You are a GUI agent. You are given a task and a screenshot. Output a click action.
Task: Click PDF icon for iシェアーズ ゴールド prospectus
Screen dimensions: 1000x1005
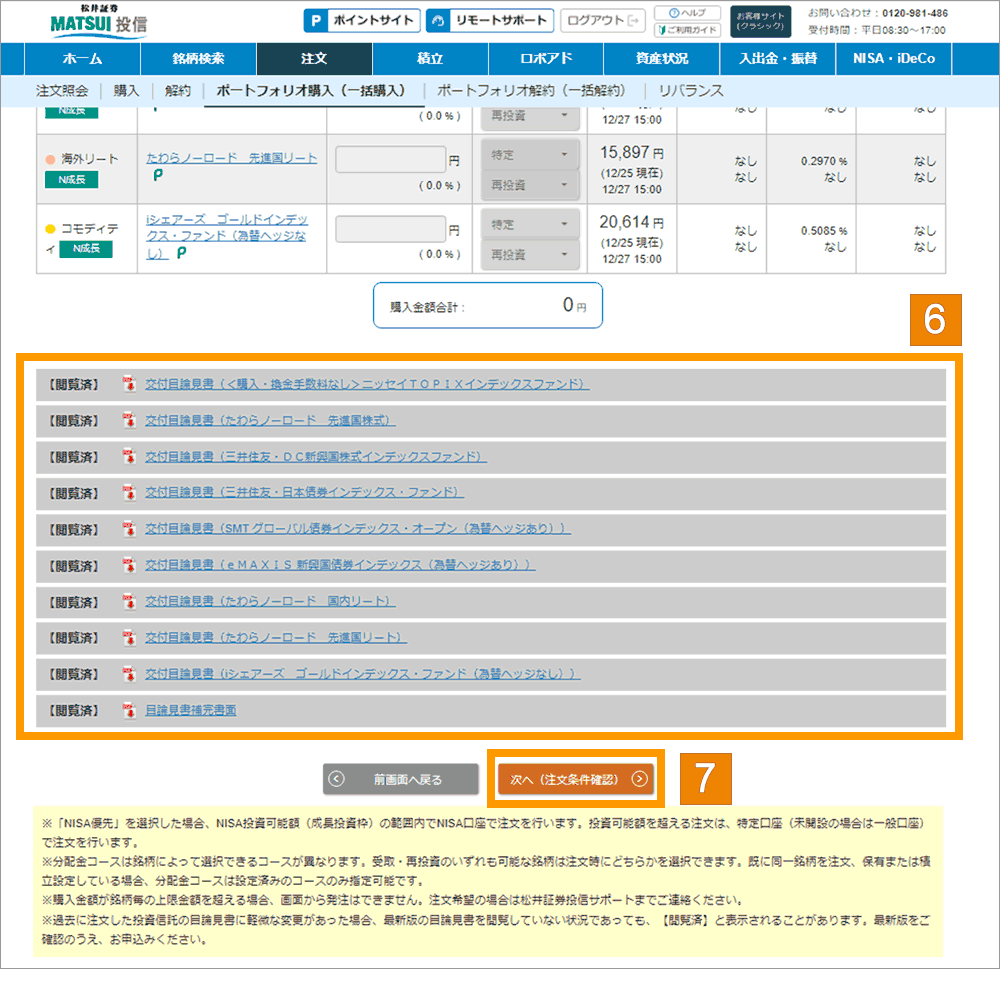(129, 674)
